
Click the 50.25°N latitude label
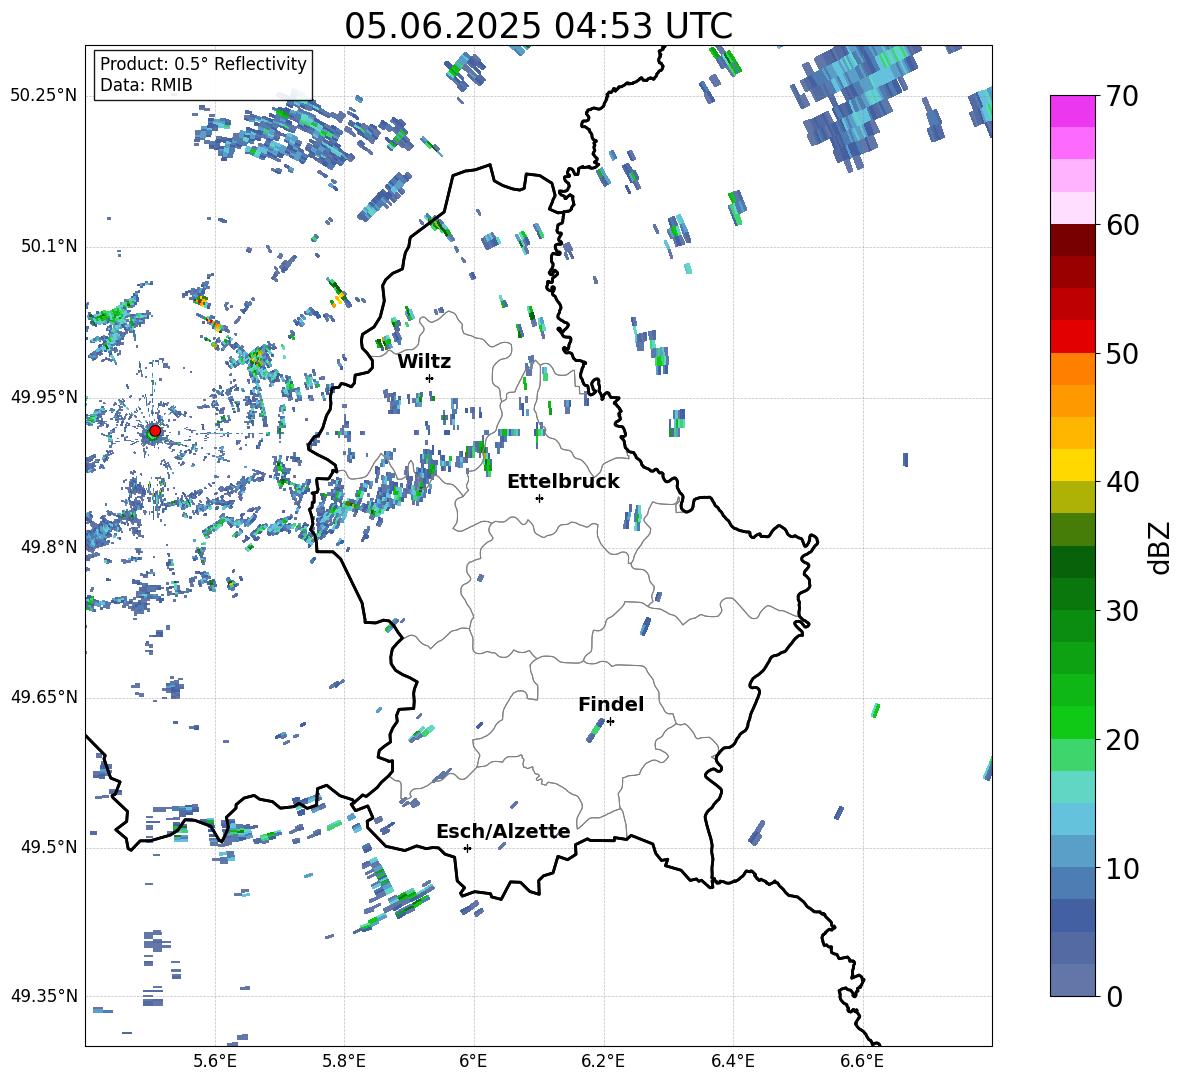pyautogui.click(x=44, y=96)
